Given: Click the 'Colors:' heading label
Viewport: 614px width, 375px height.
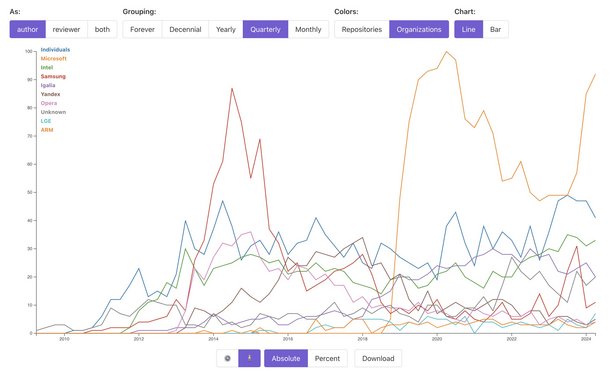Looking at the screenshot, I should click(346, 12).
